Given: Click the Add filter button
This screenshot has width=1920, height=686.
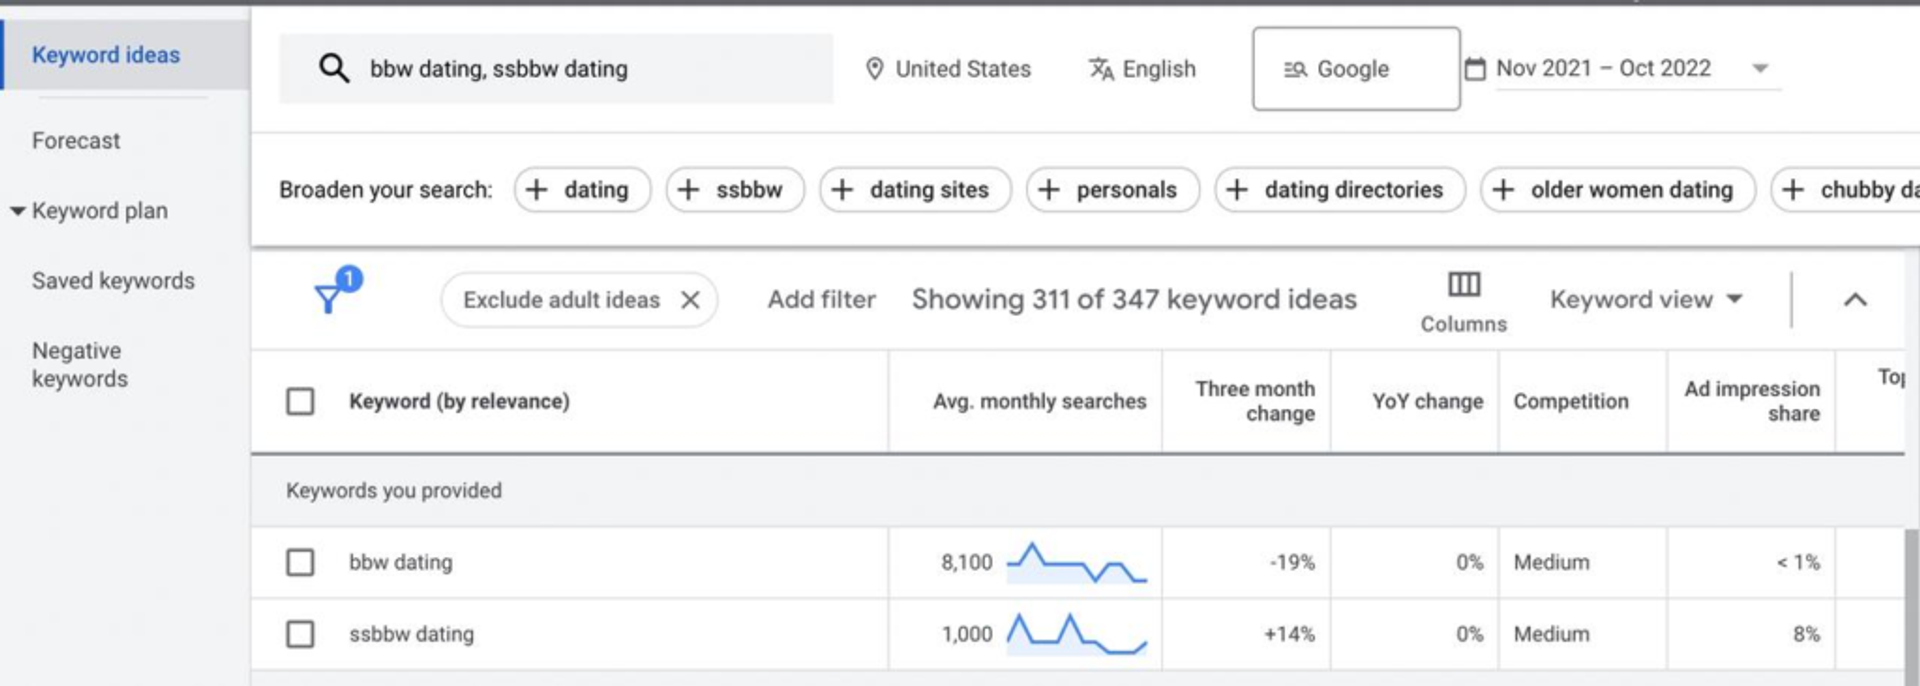Looking at the screenshot, I should click(x=821, y=299).
